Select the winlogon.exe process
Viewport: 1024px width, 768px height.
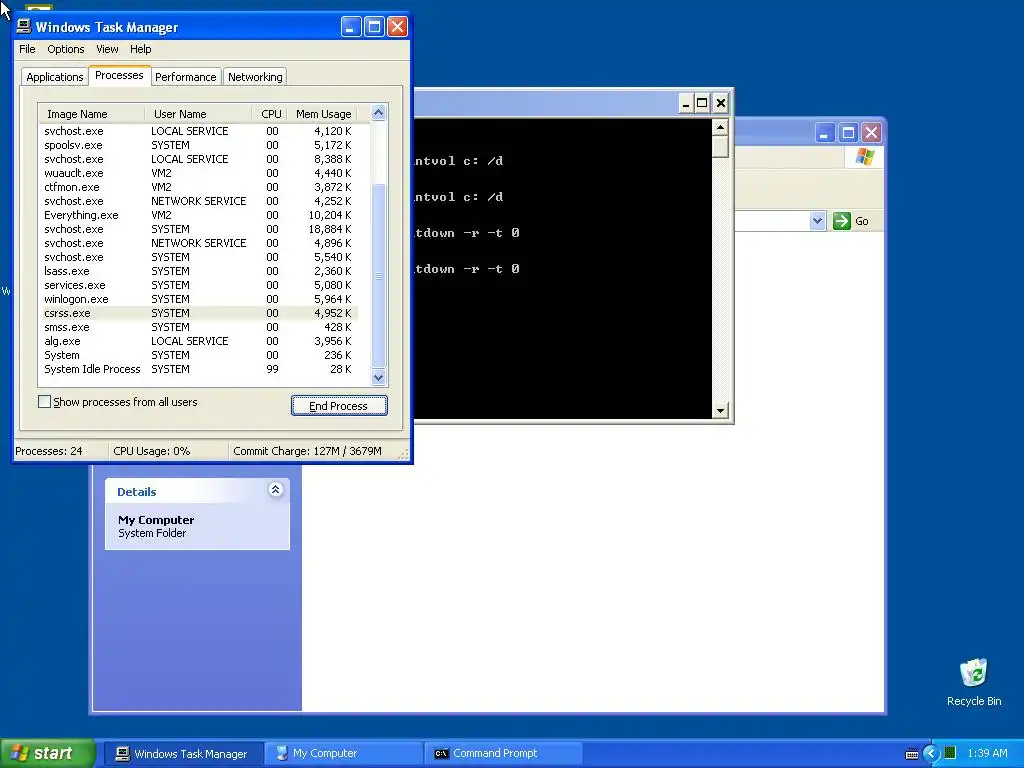[200, 299]
